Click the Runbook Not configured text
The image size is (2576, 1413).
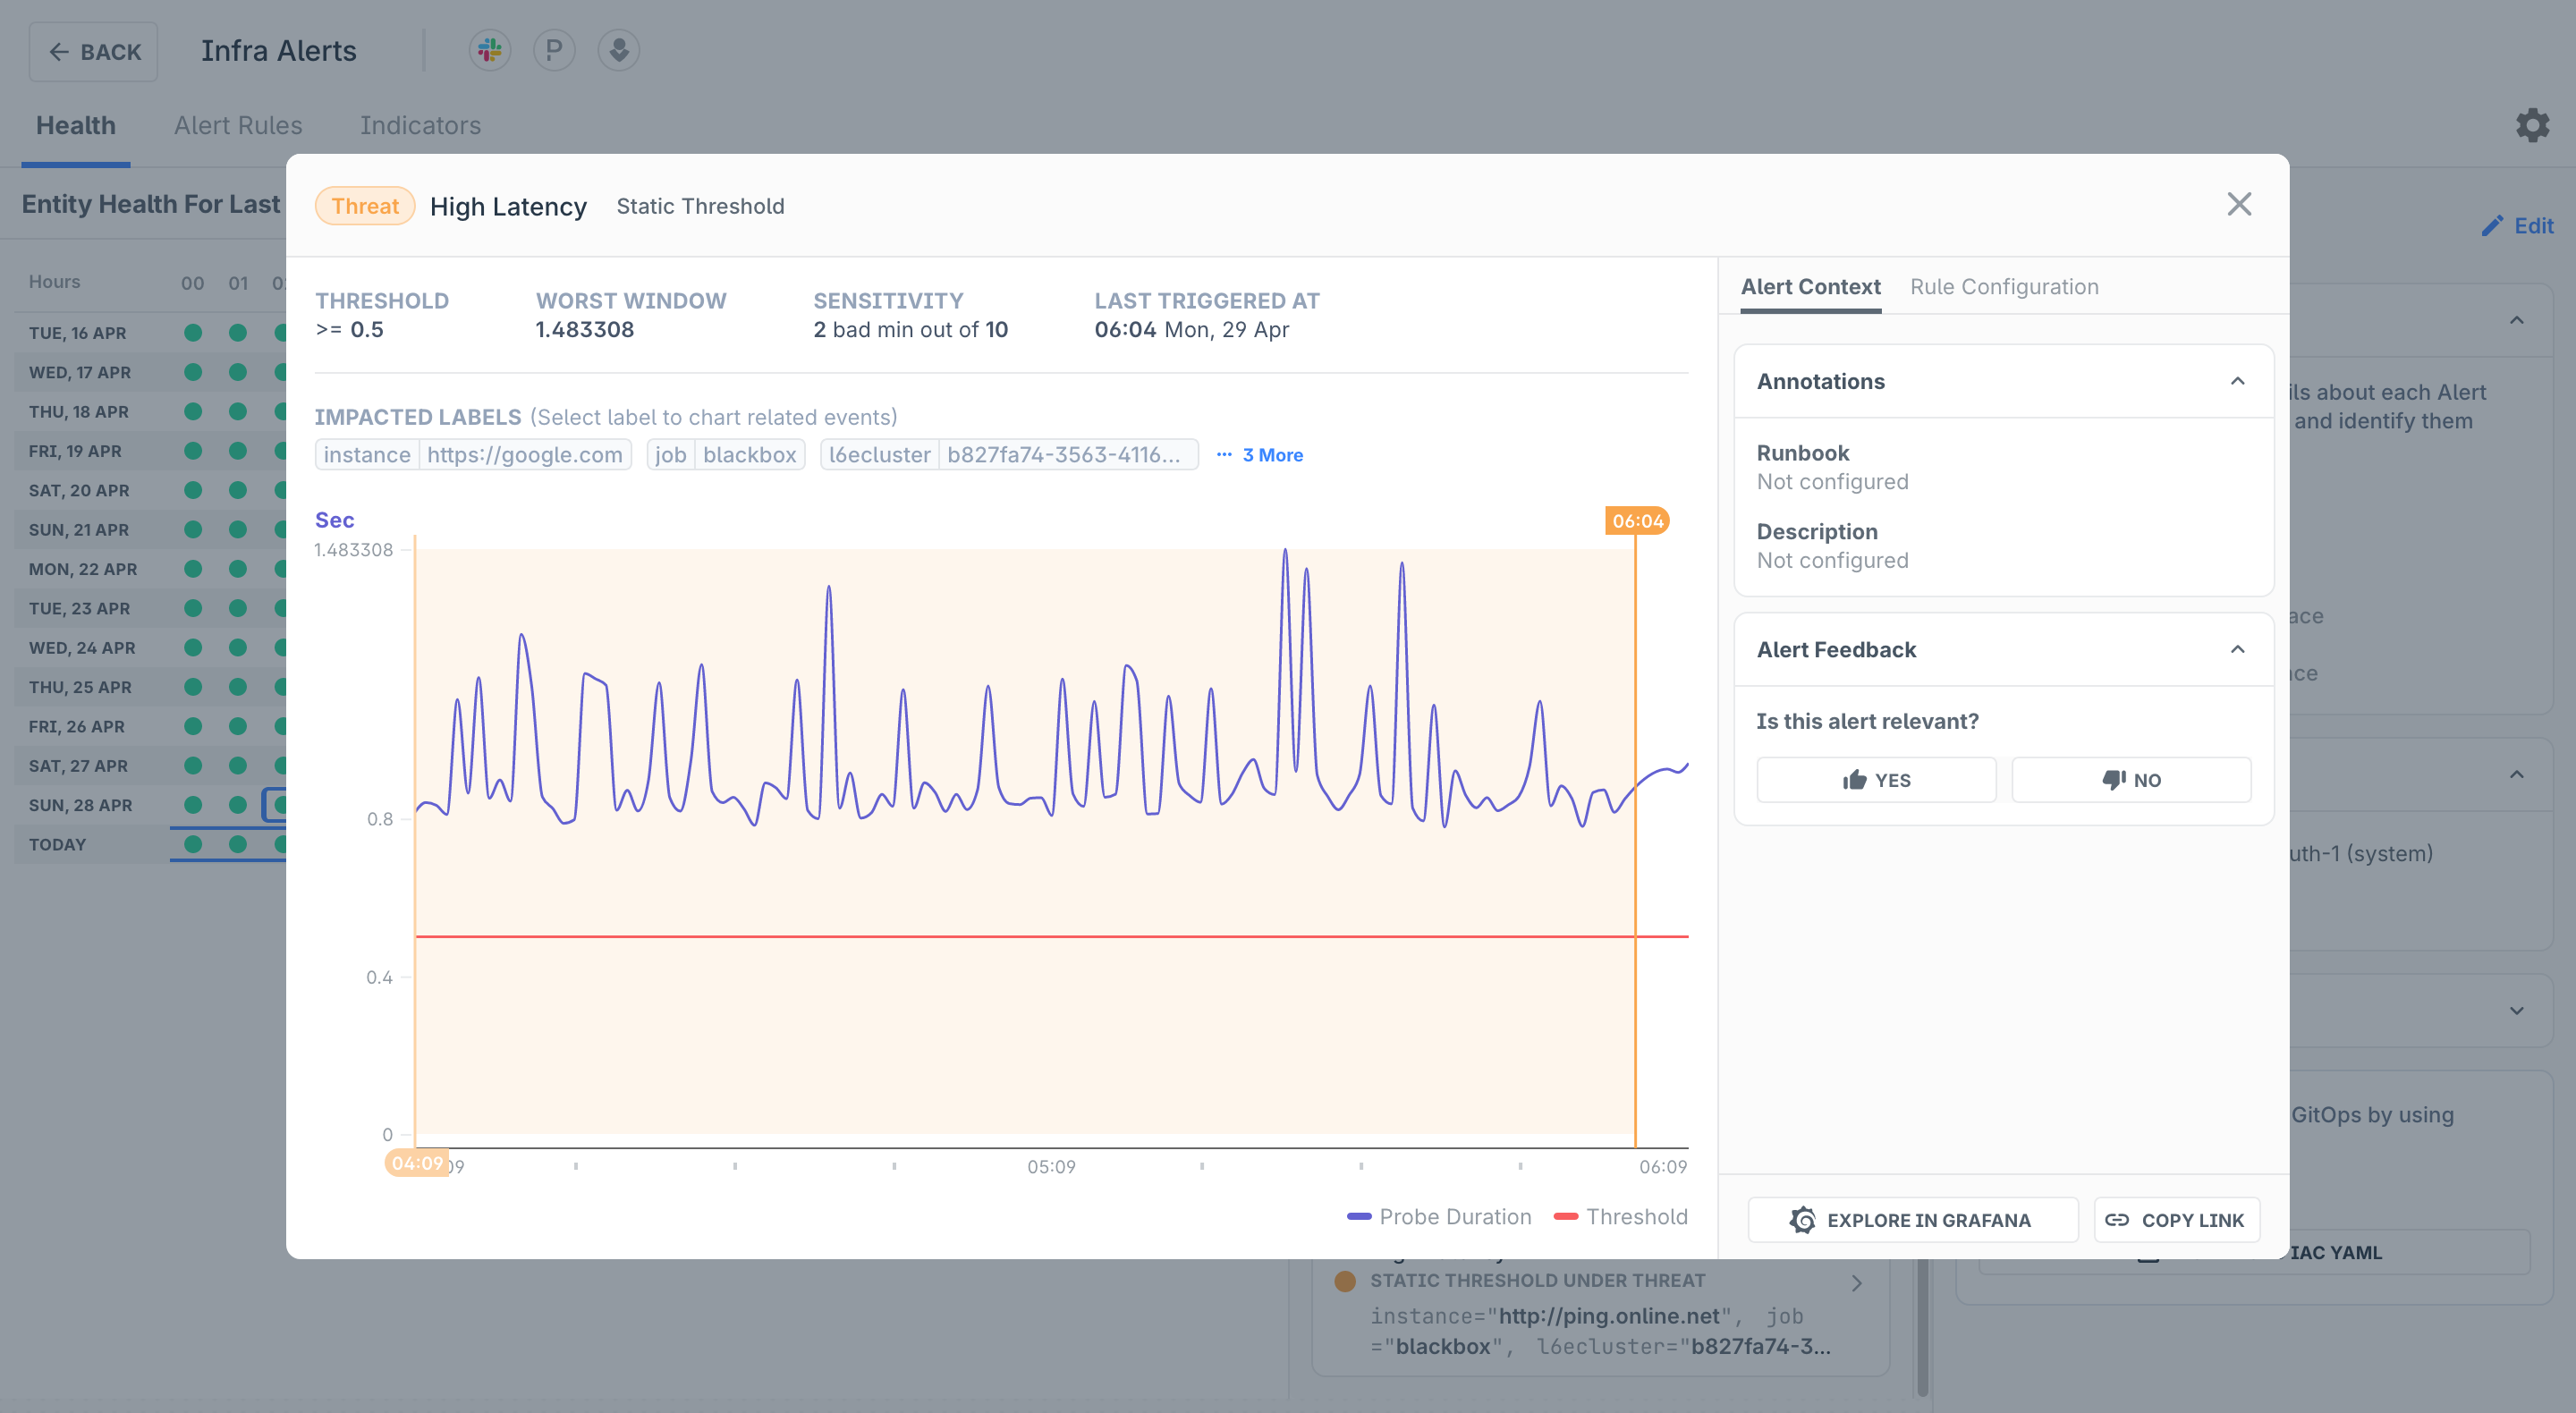pyautogui.click(x=1832, y=482)
